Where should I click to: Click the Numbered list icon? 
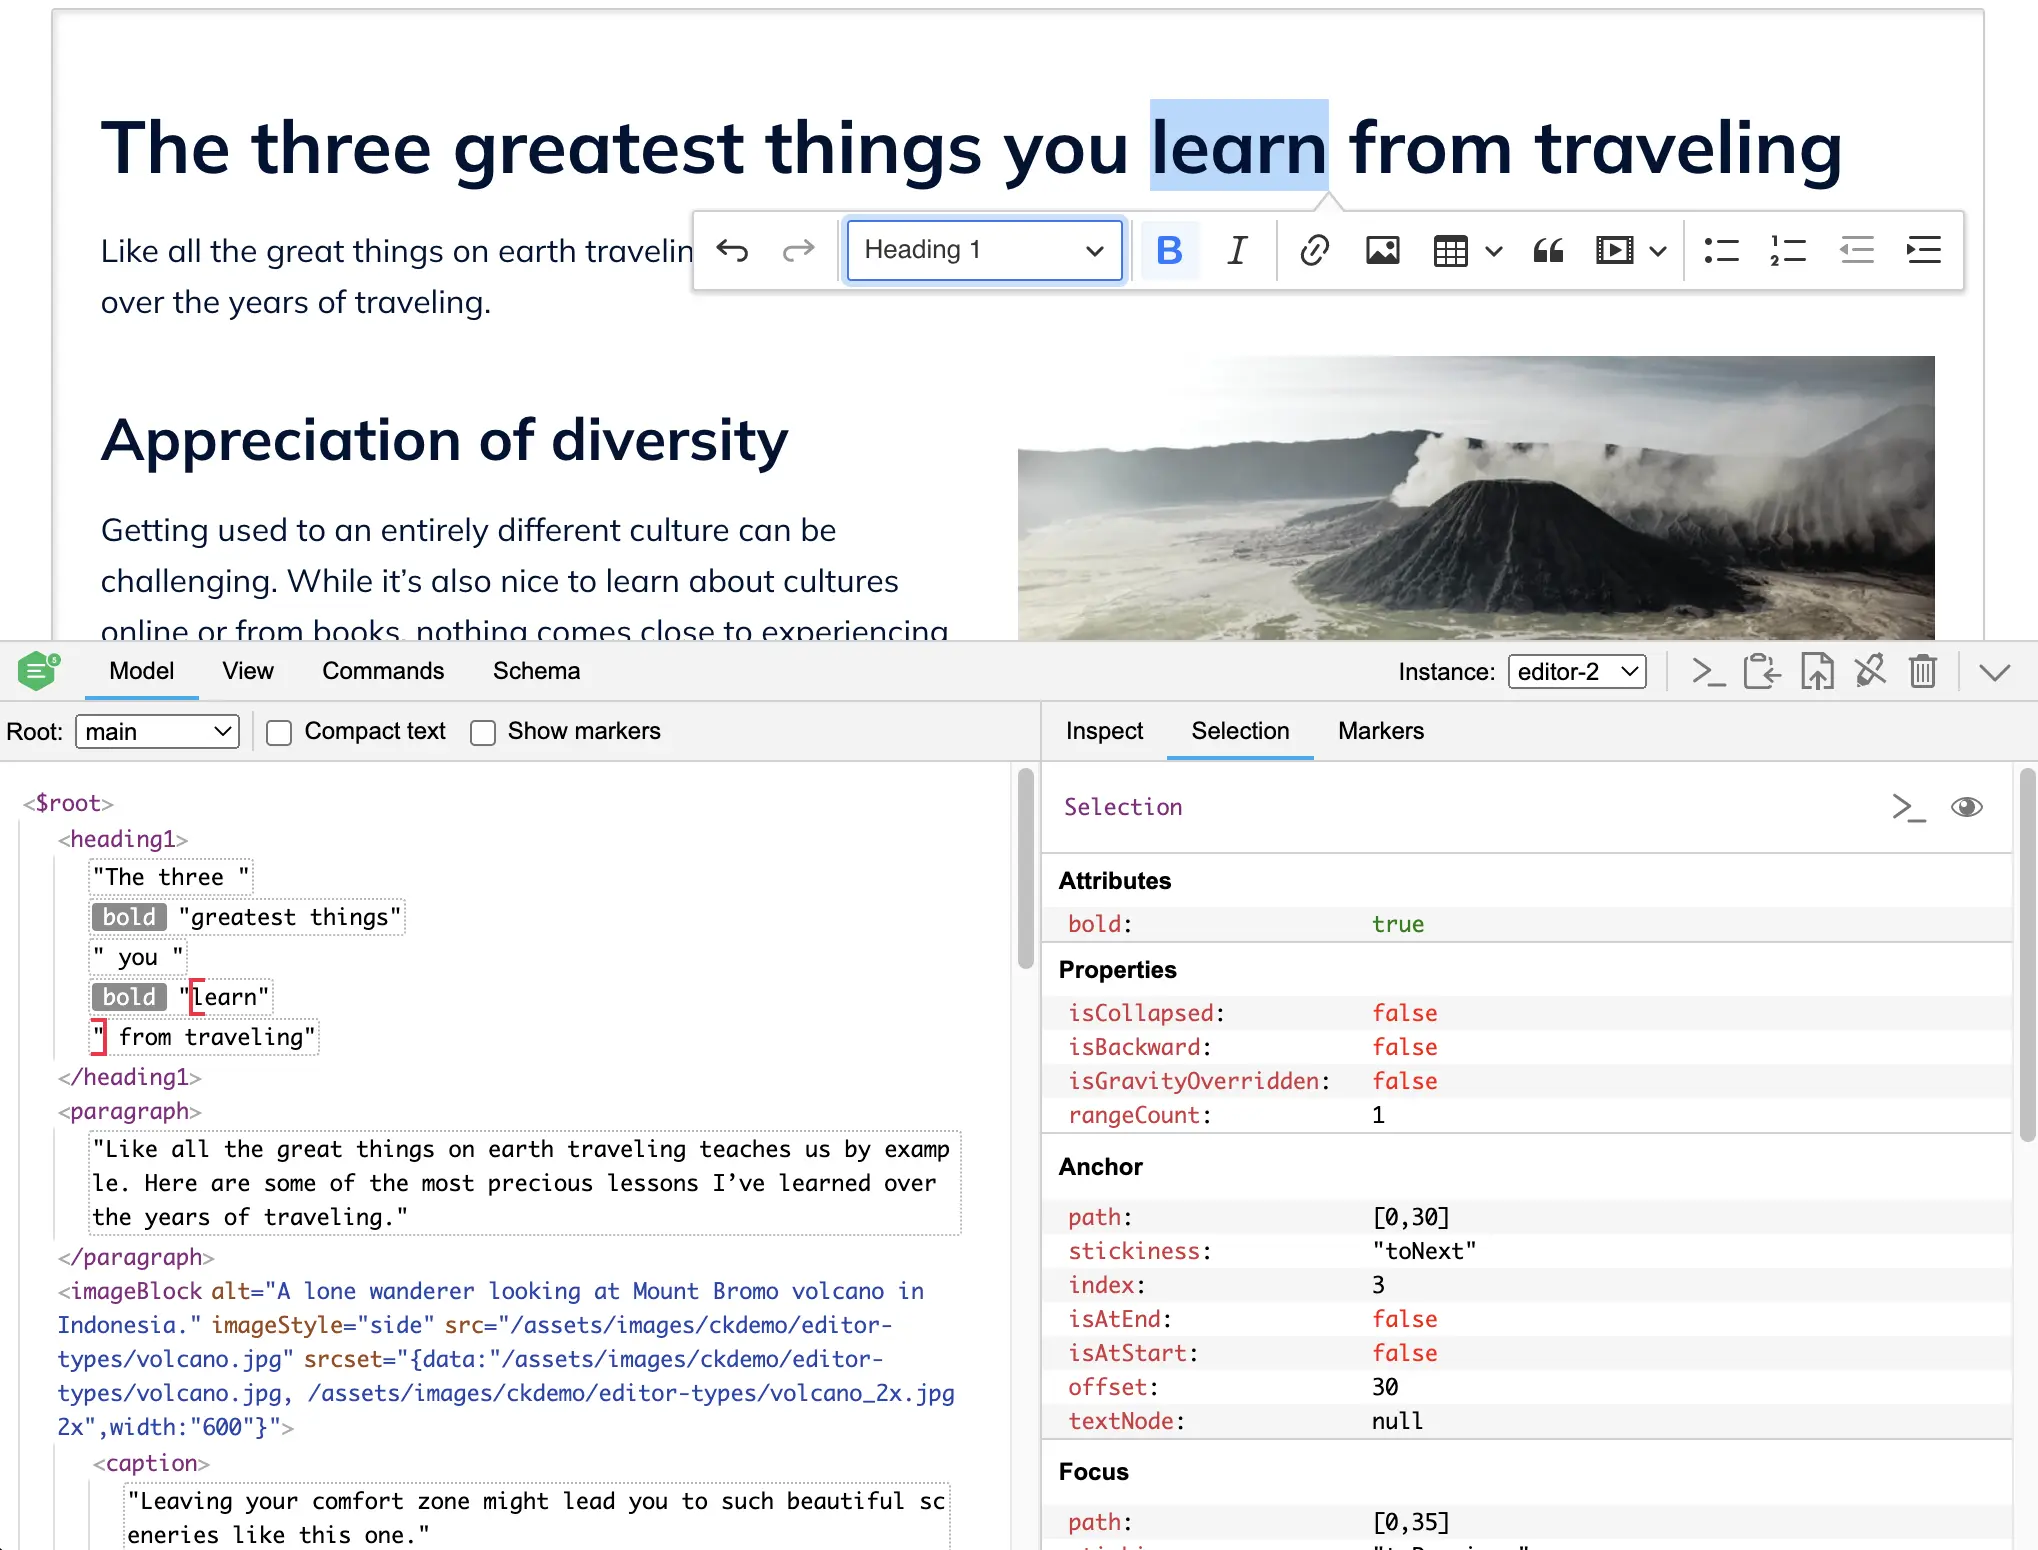(x=1787, y=249)
